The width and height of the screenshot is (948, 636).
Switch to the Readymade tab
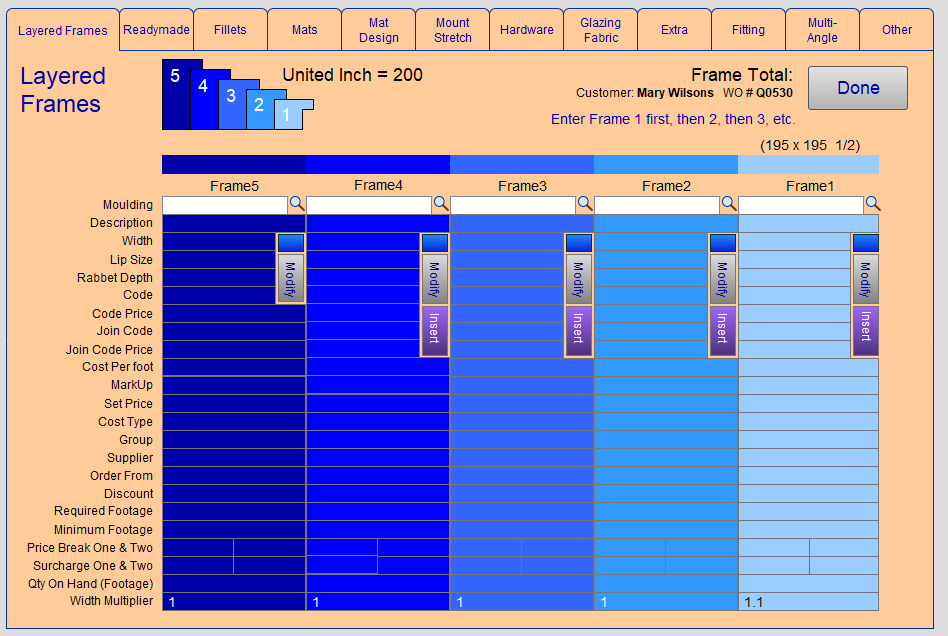(156, 30)
